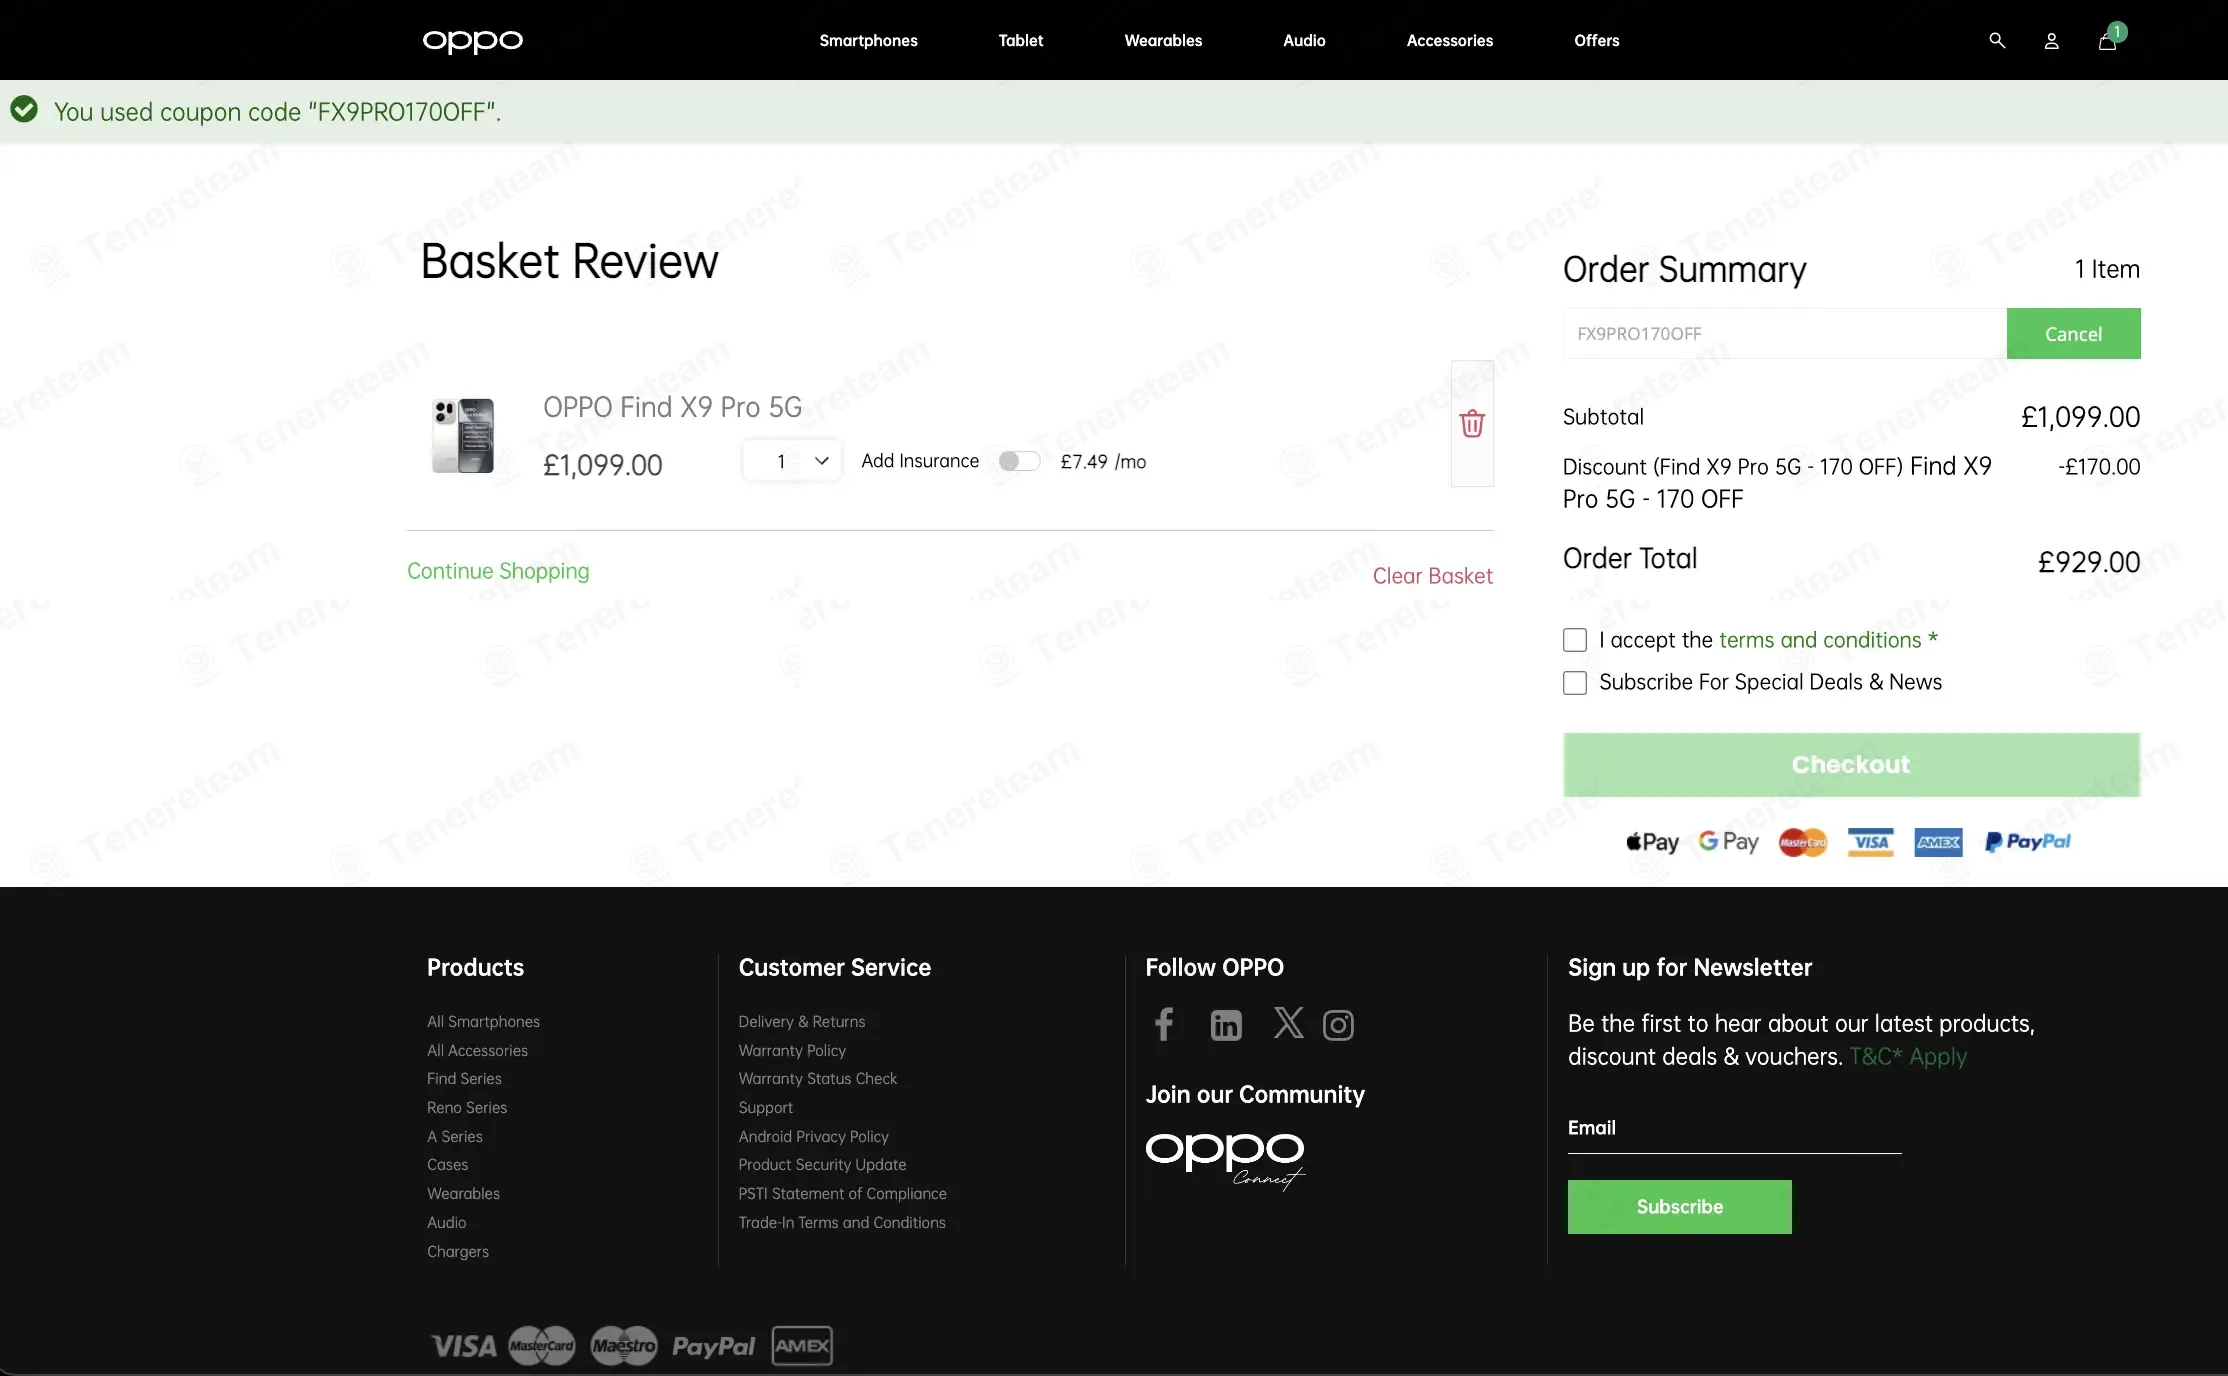Open OPPO's X (Twitter) icon

(1288, 1023)
